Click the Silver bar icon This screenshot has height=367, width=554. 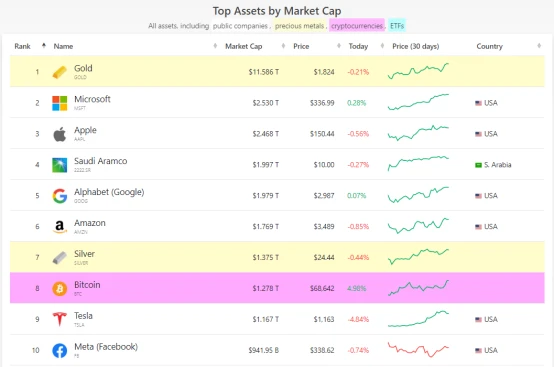point(59,258)
